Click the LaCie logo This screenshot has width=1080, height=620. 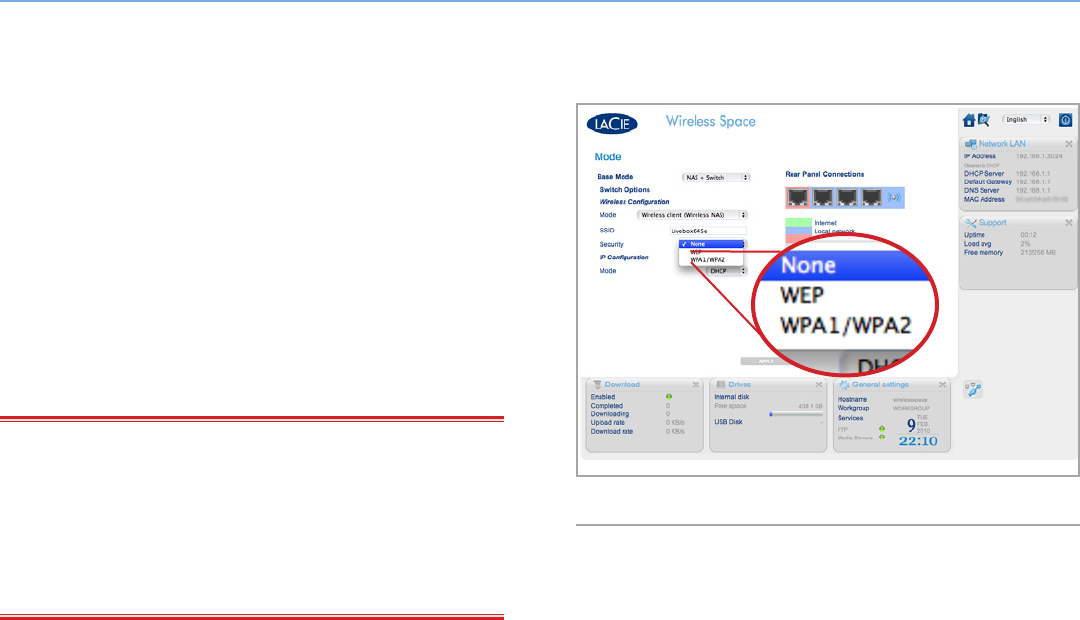click(612, 124)
